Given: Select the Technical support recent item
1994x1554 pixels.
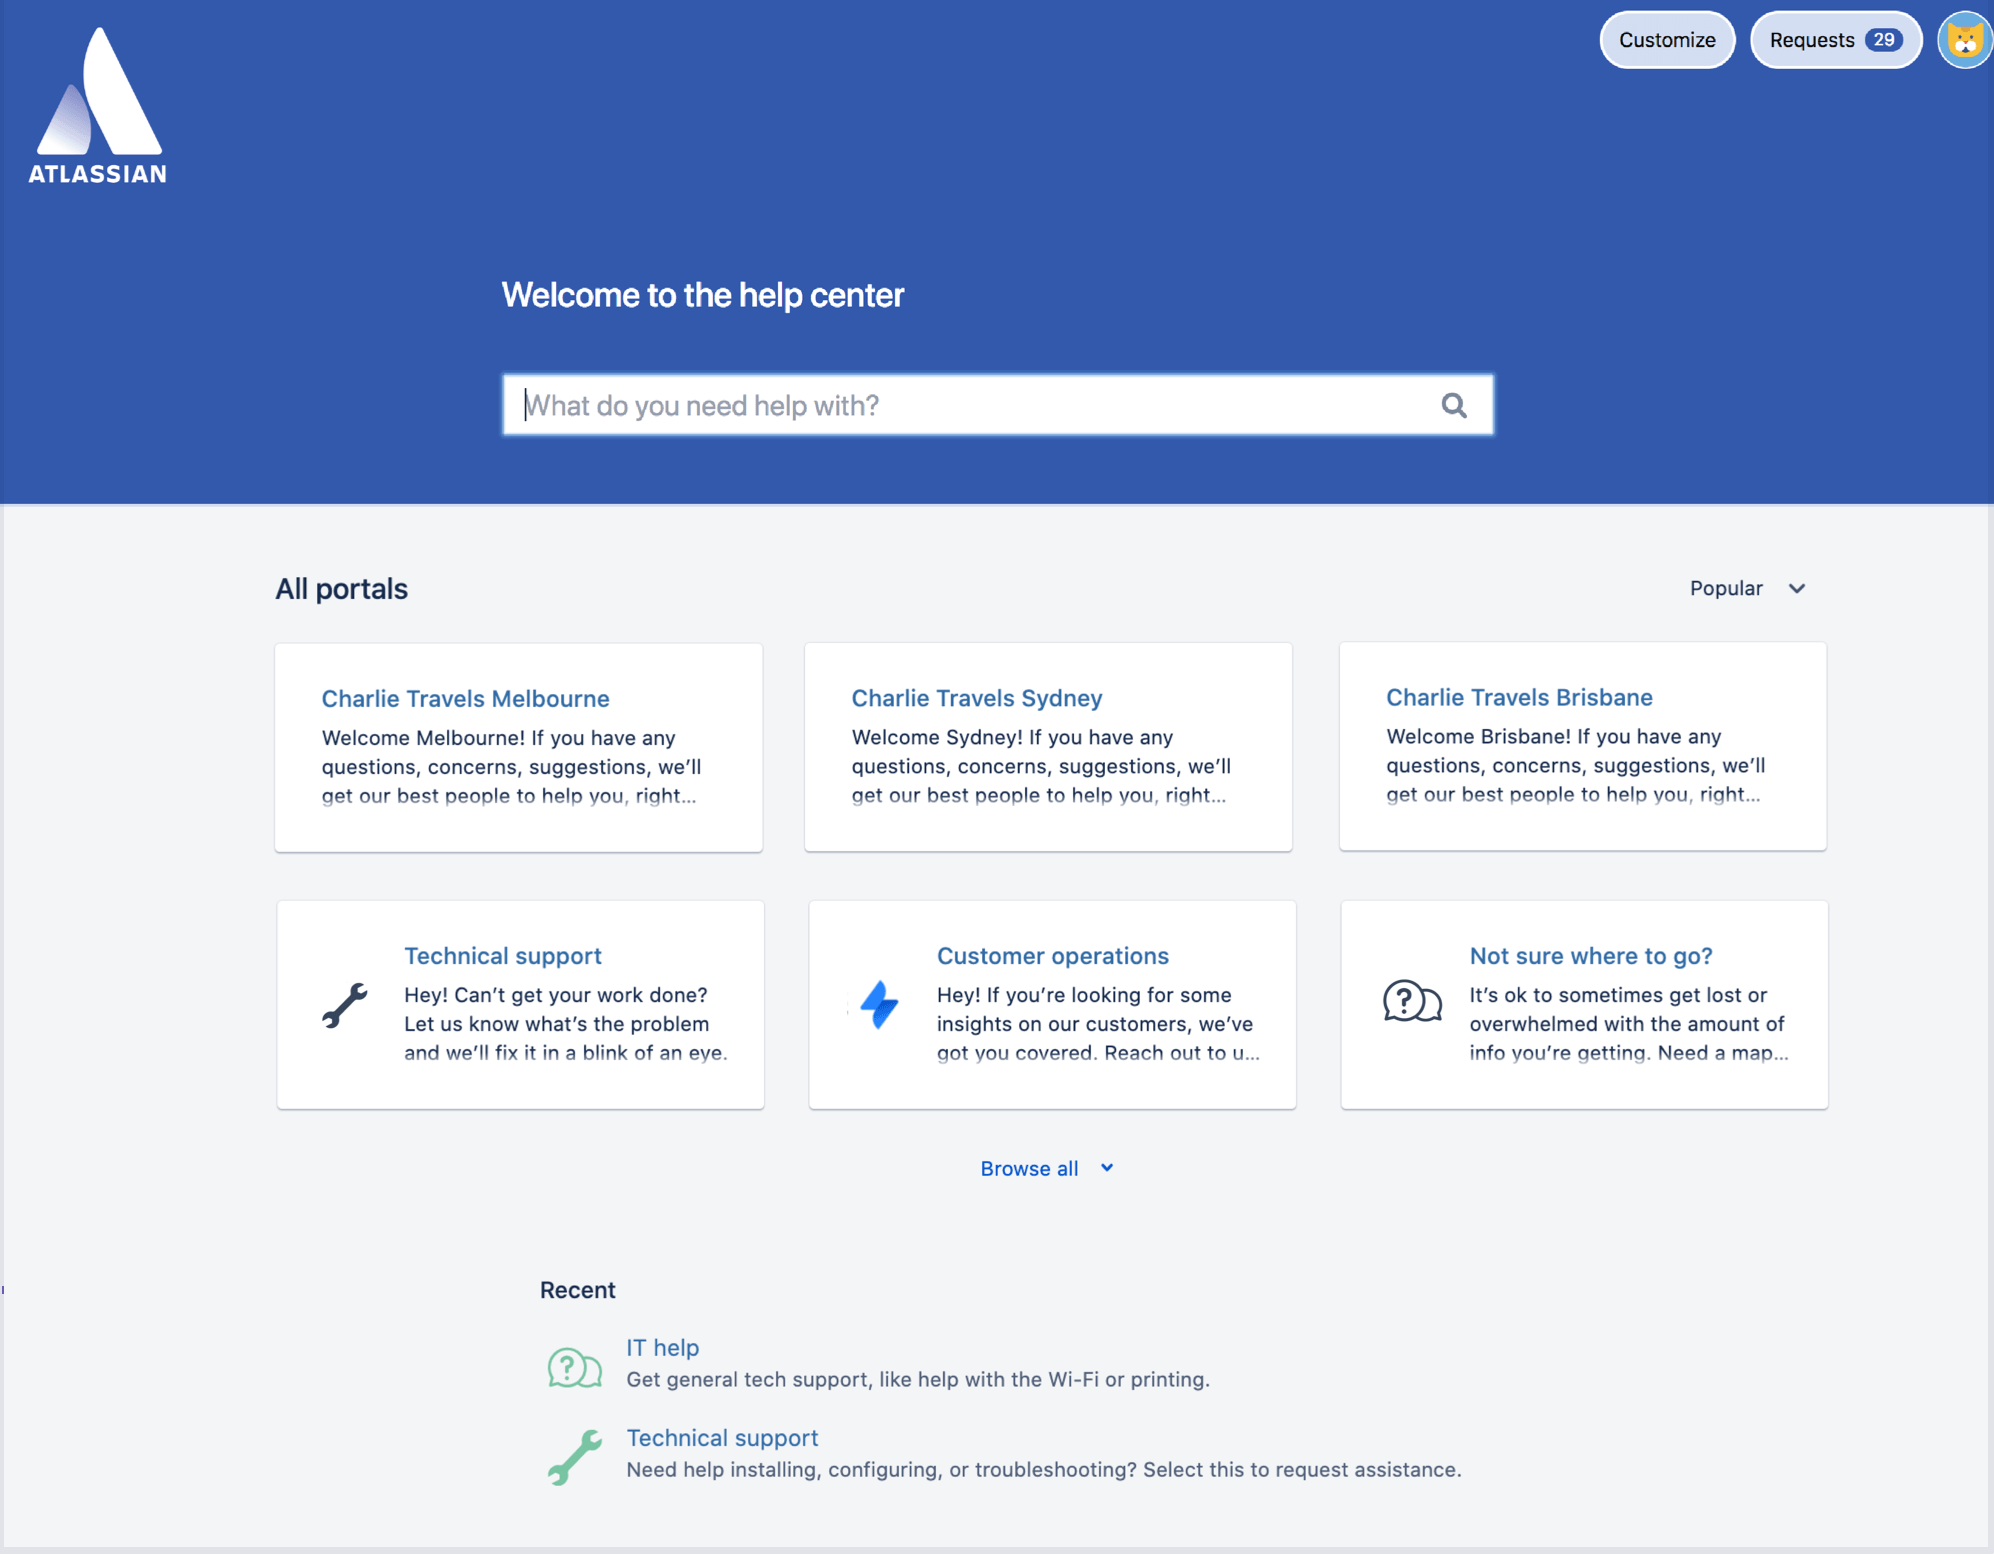Looking at the screenshot, I should [x=722, y=1436].
